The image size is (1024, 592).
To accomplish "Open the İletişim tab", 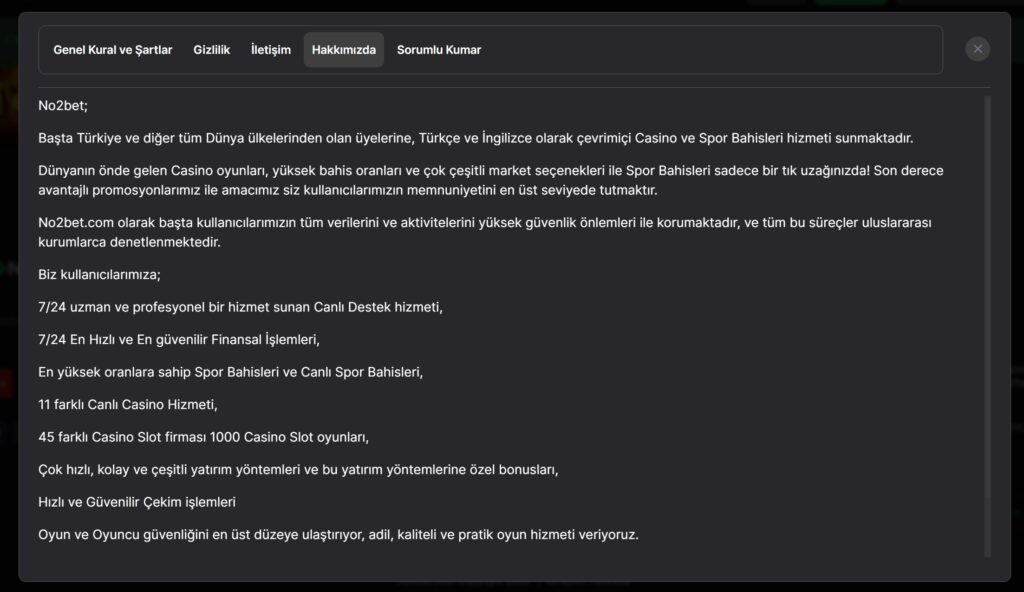I will point(271,50).
